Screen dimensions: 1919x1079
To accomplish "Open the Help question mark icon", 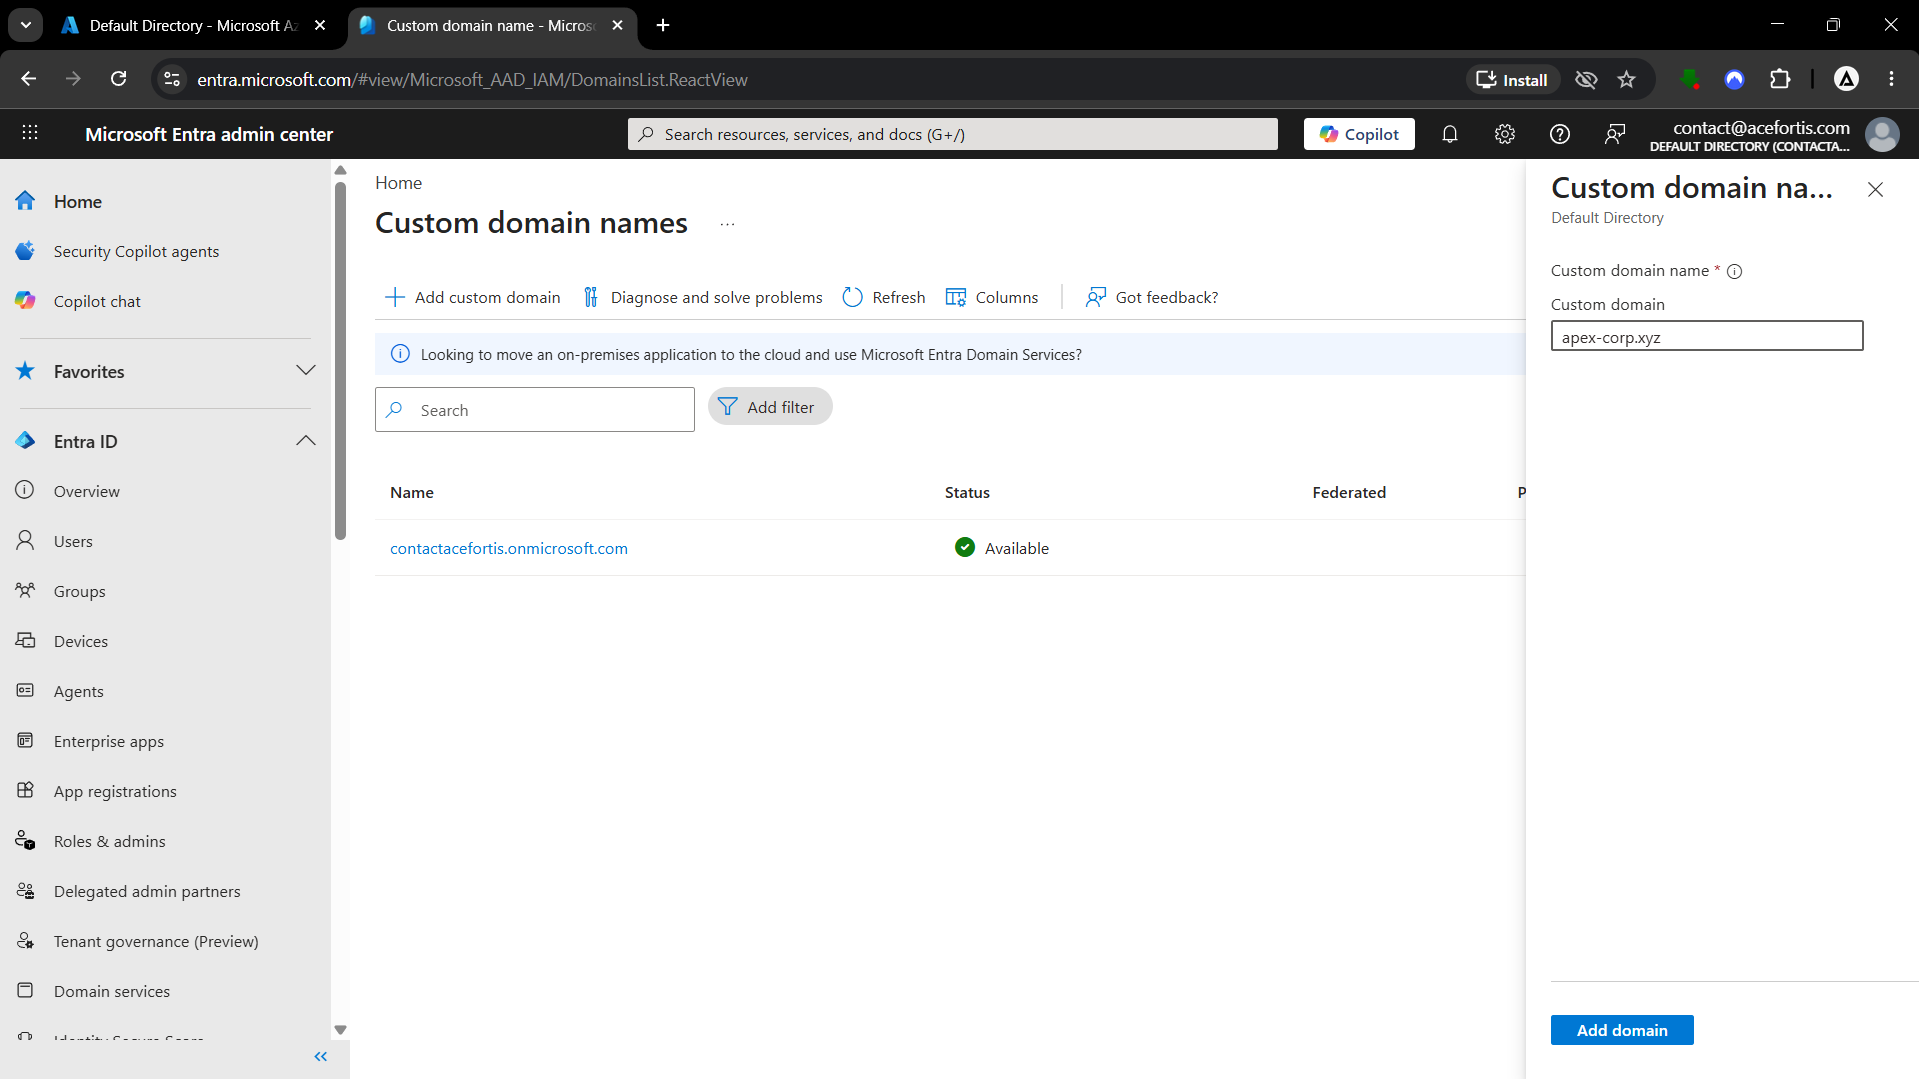I will tap(1560, 134).
